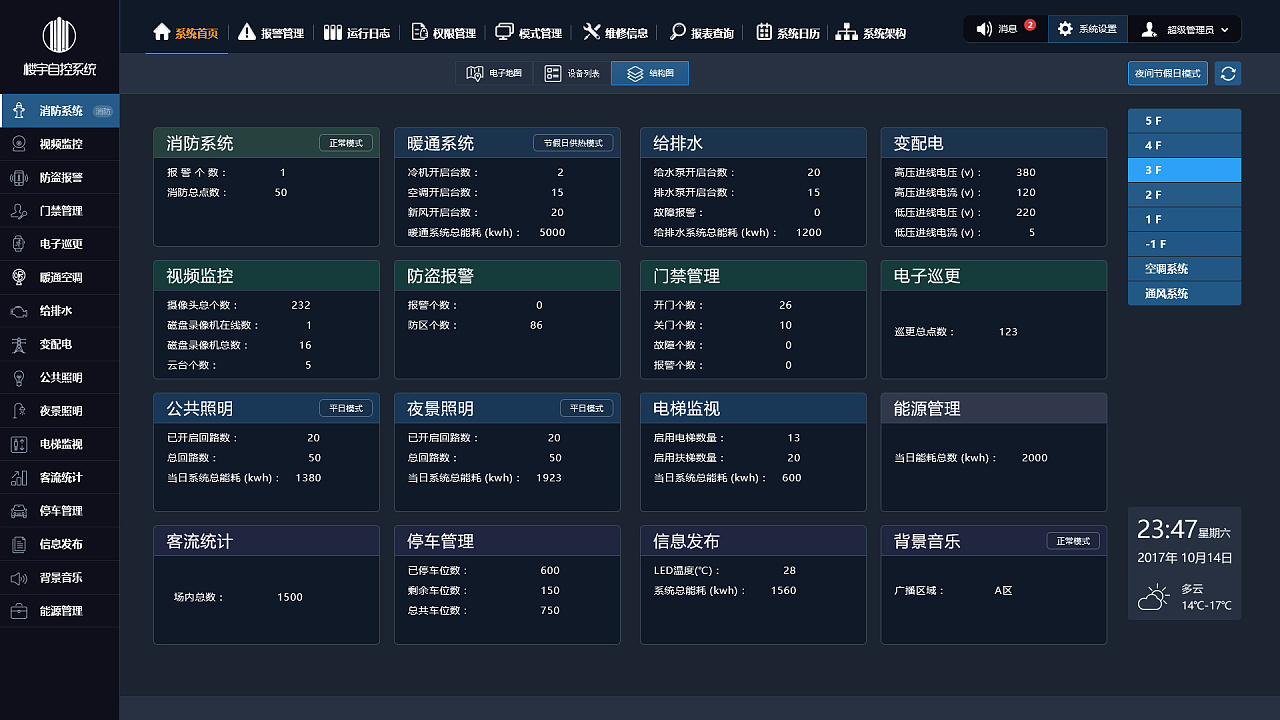Open 系统设置 system settings
Viewport: 1280px width, 720px height.
pos(1087,28)
